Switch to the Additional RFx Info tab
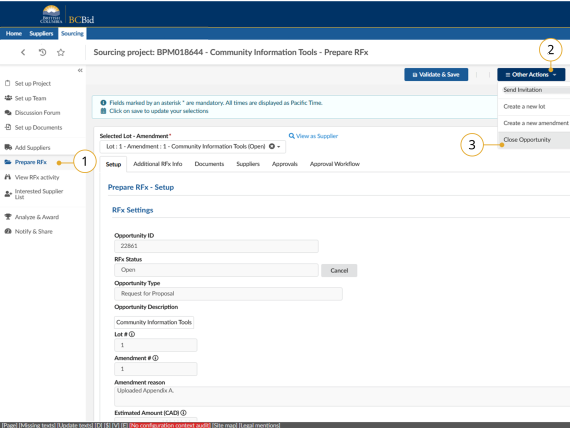 [157, 164]
